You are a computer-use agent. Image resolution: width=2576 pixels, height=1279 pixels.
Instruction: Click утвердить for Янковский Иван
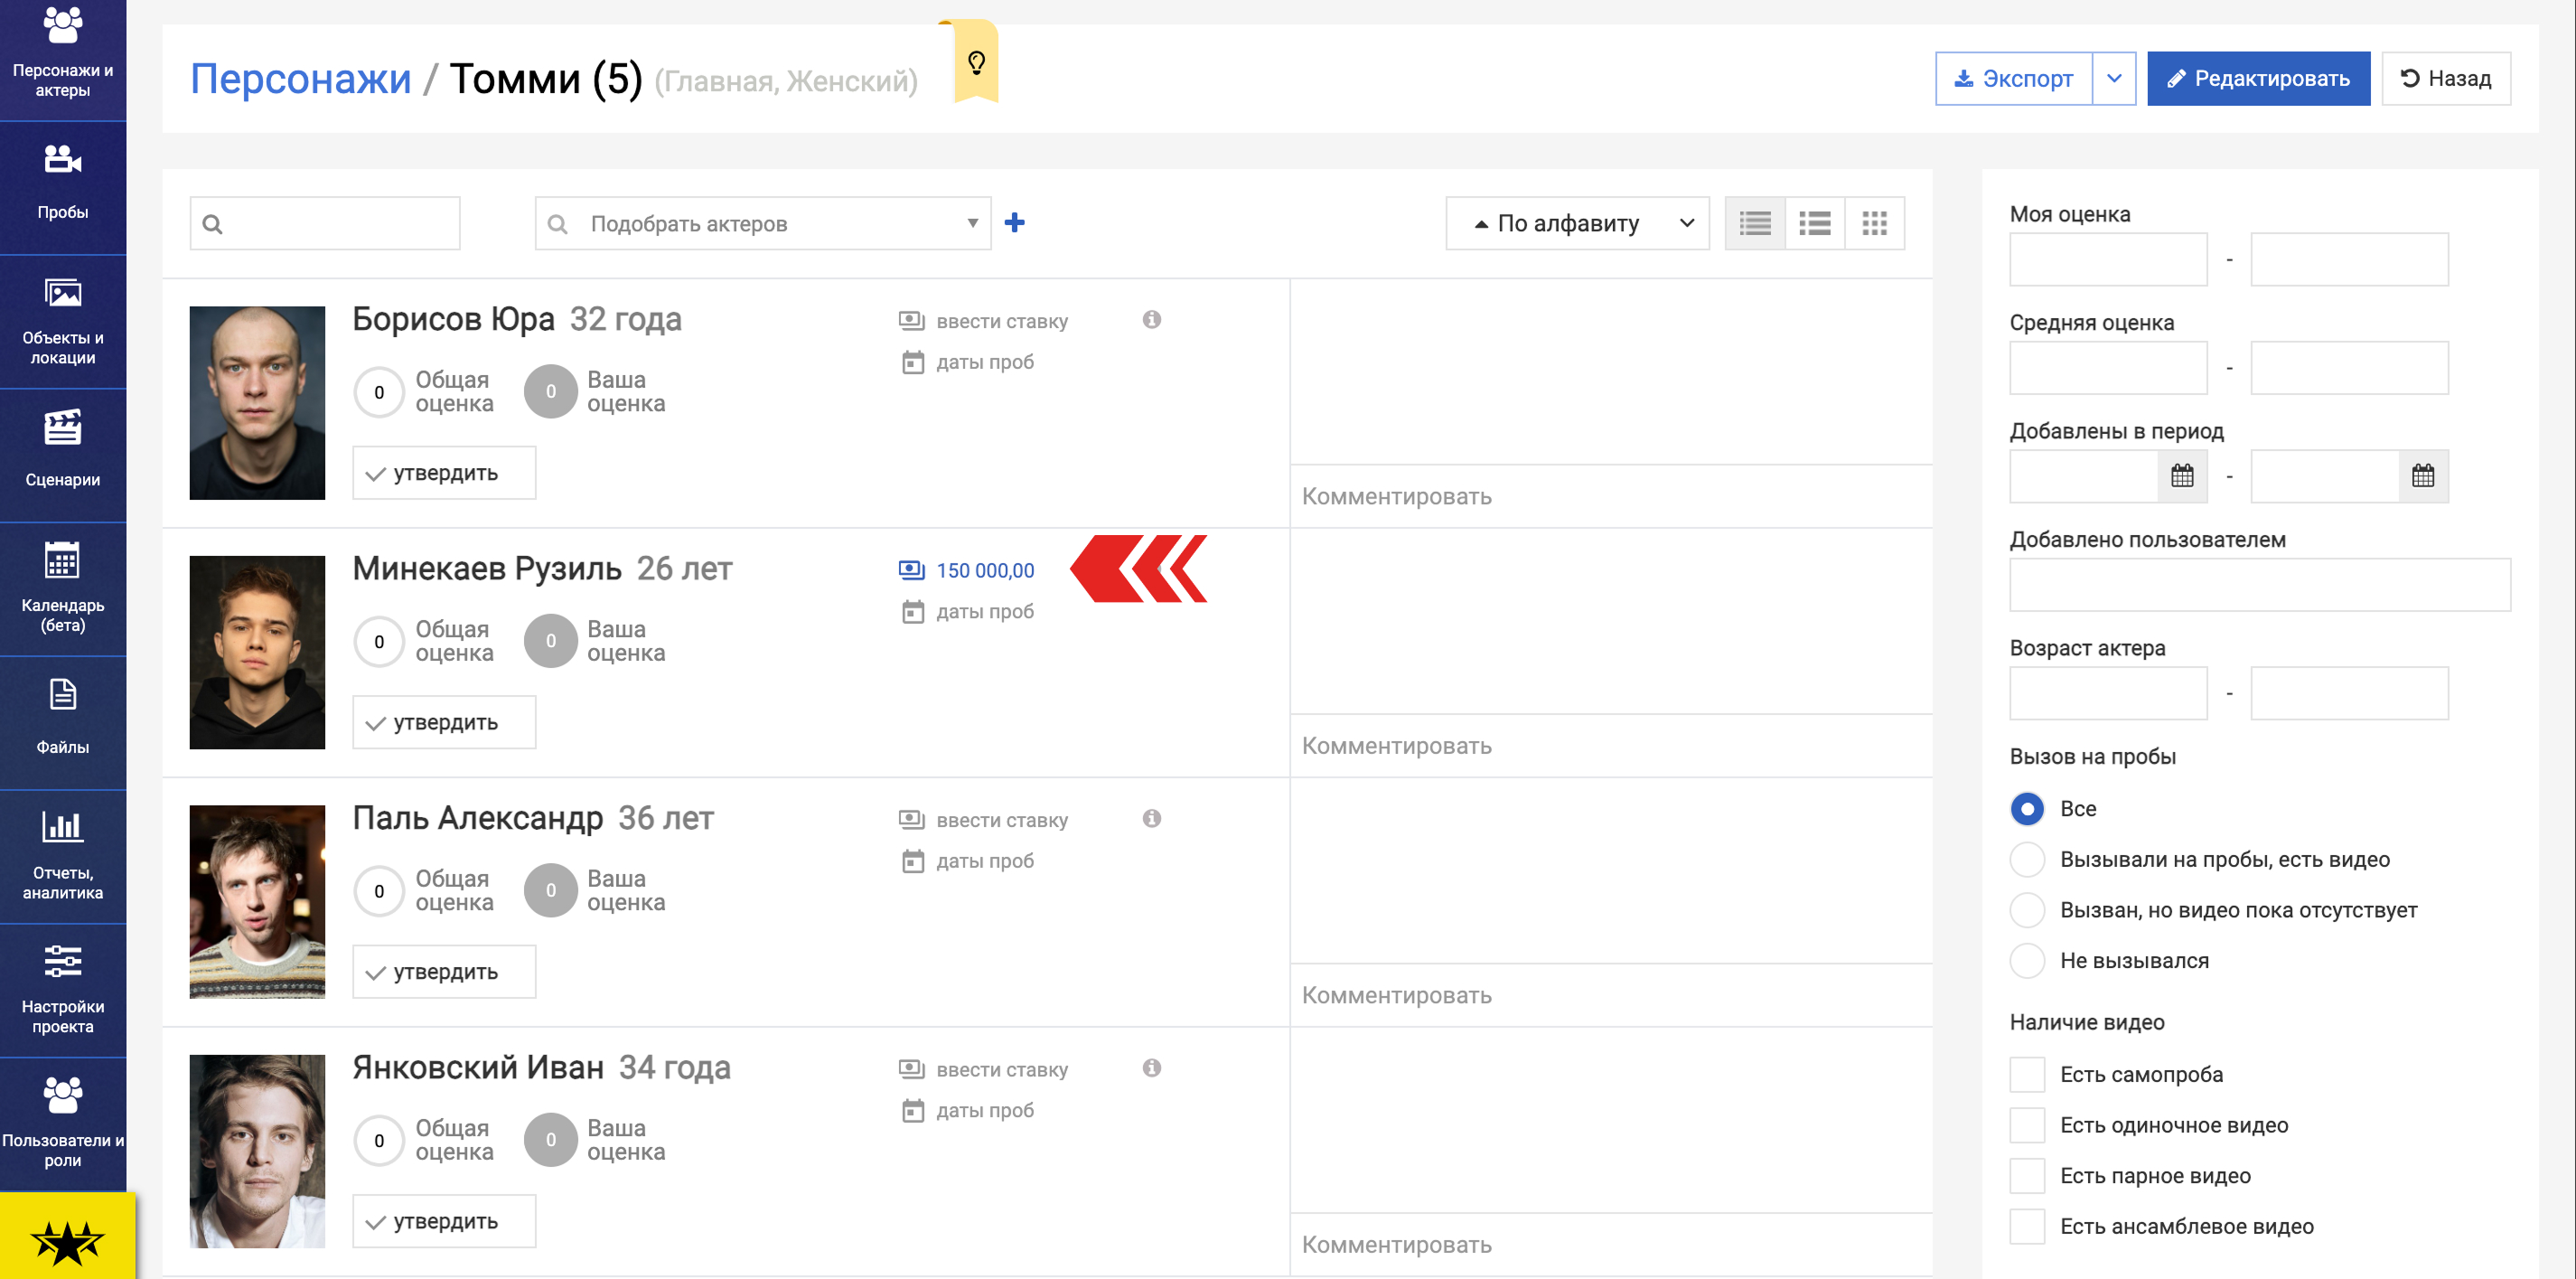pyautogui.click(x=444, y=1222)
